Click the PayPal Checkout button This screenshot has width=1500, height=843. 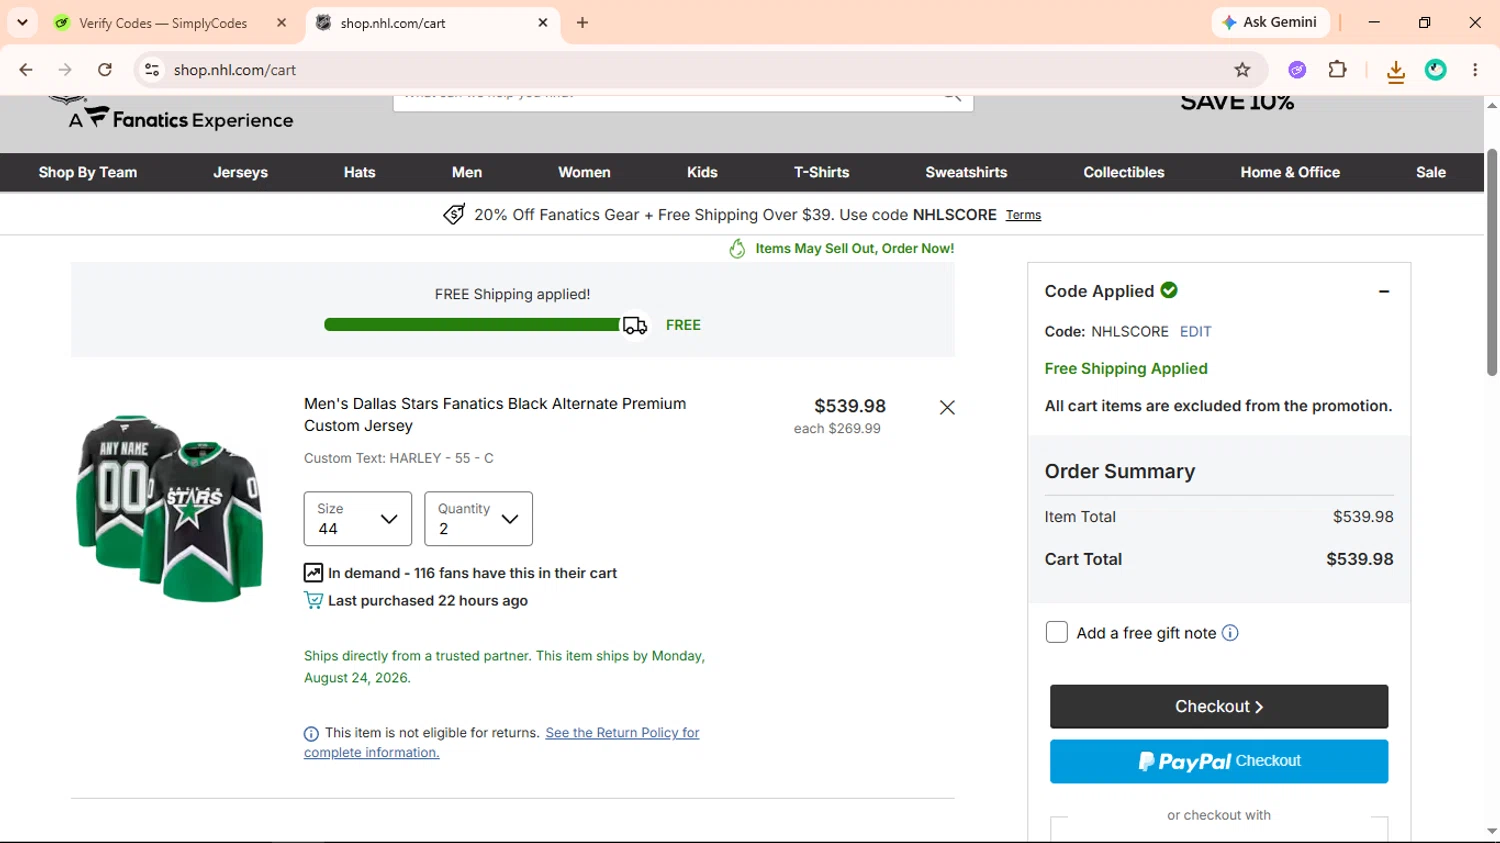[x=1219, y=762]
